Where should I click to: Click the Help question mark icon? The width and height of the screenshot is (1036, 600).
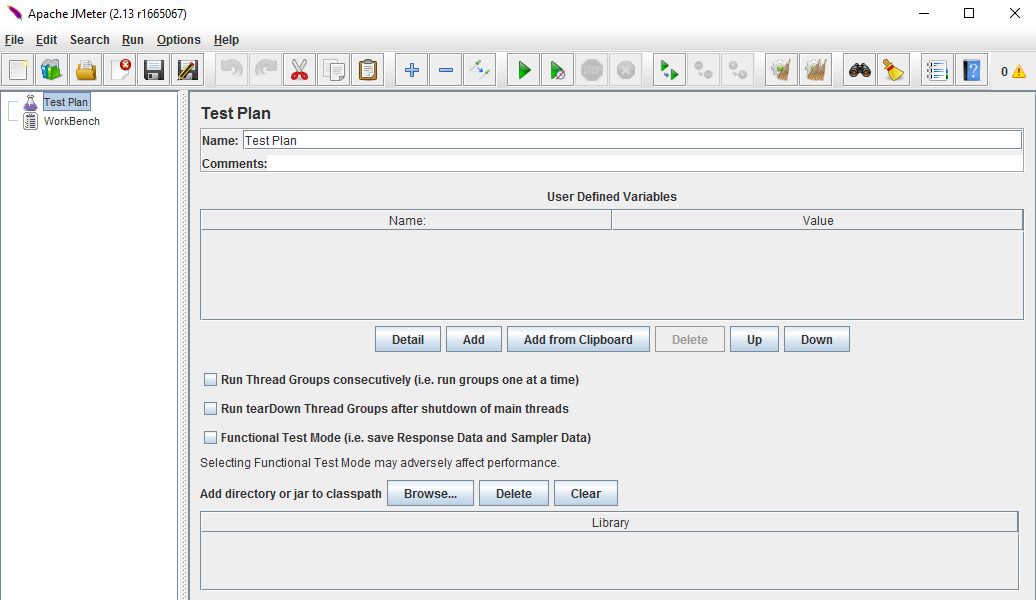pyautogui.click(x=972, y=70)
